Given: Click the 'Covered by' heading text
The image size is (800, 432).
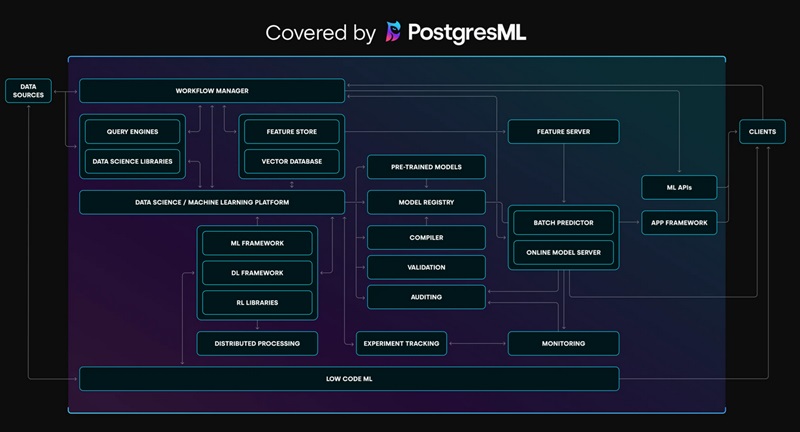Looking at the screenshot, I should (320, 33).
